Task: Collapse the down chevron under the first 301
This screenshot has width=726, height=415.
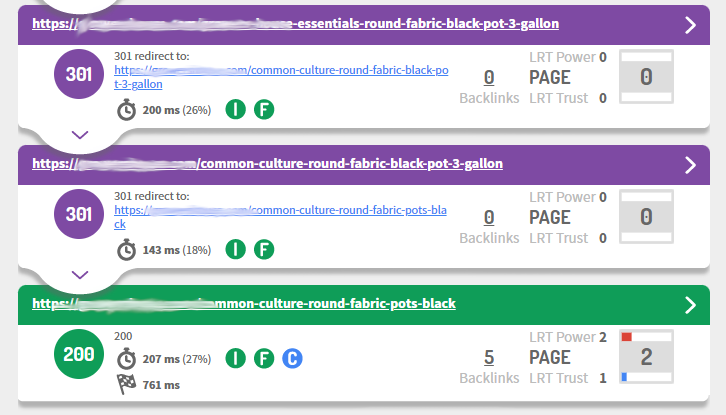Action: (81, 134)
